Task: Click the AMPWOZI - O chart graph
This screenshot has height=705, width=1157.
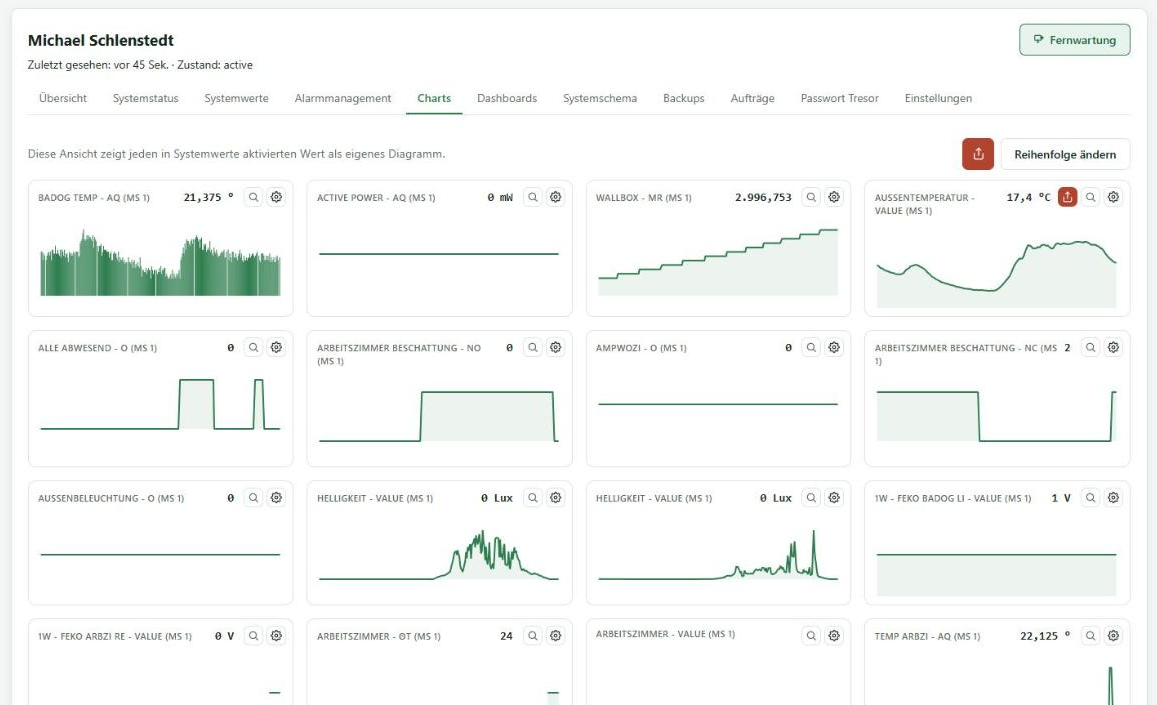Action: [718, 404]
